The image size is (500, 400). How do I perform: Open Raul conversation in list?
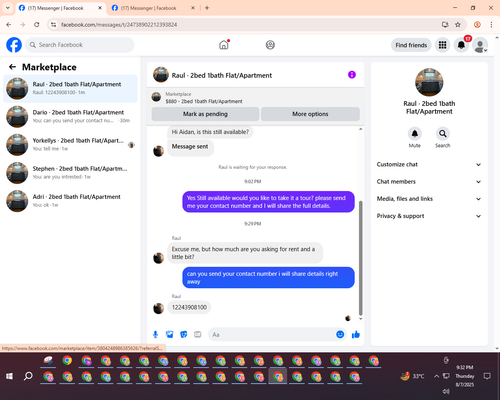[x=70, y=88]
